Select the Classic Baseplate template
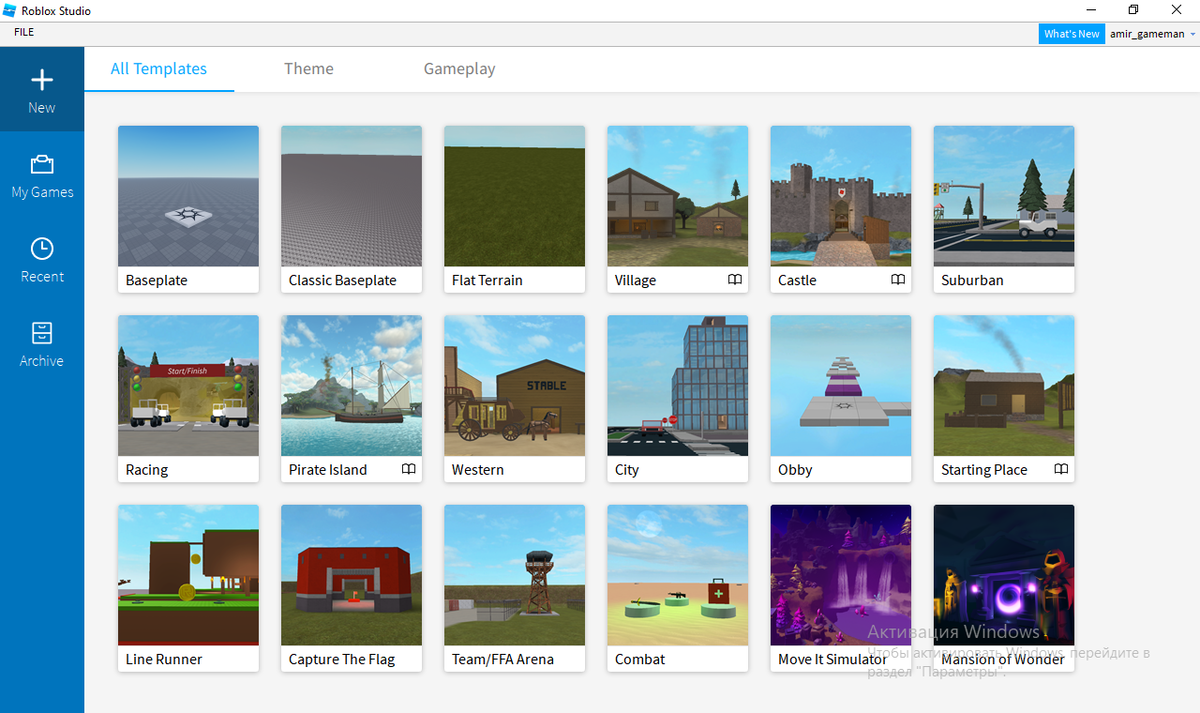 (351, 209)
